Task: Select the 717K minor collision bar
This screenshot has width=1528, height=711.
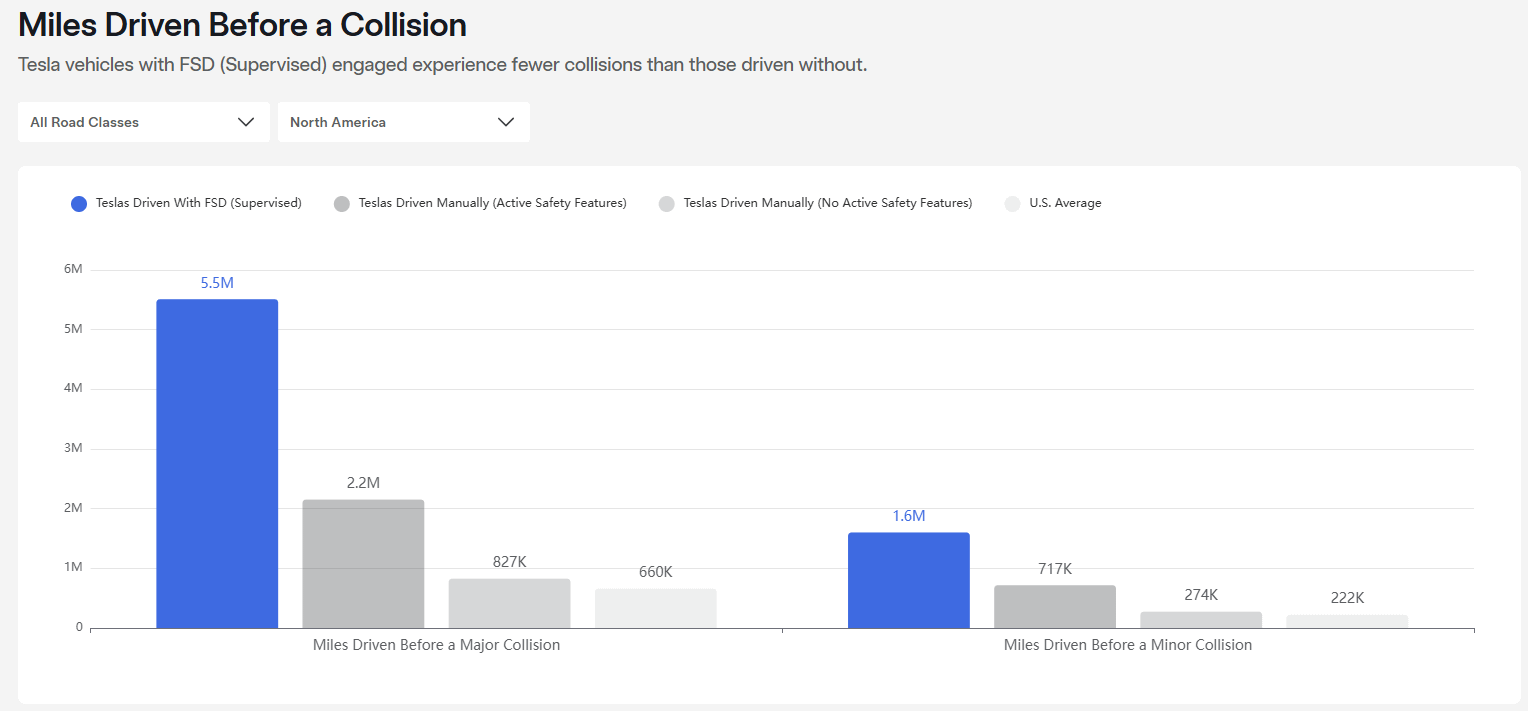Action: (1055, 607)
